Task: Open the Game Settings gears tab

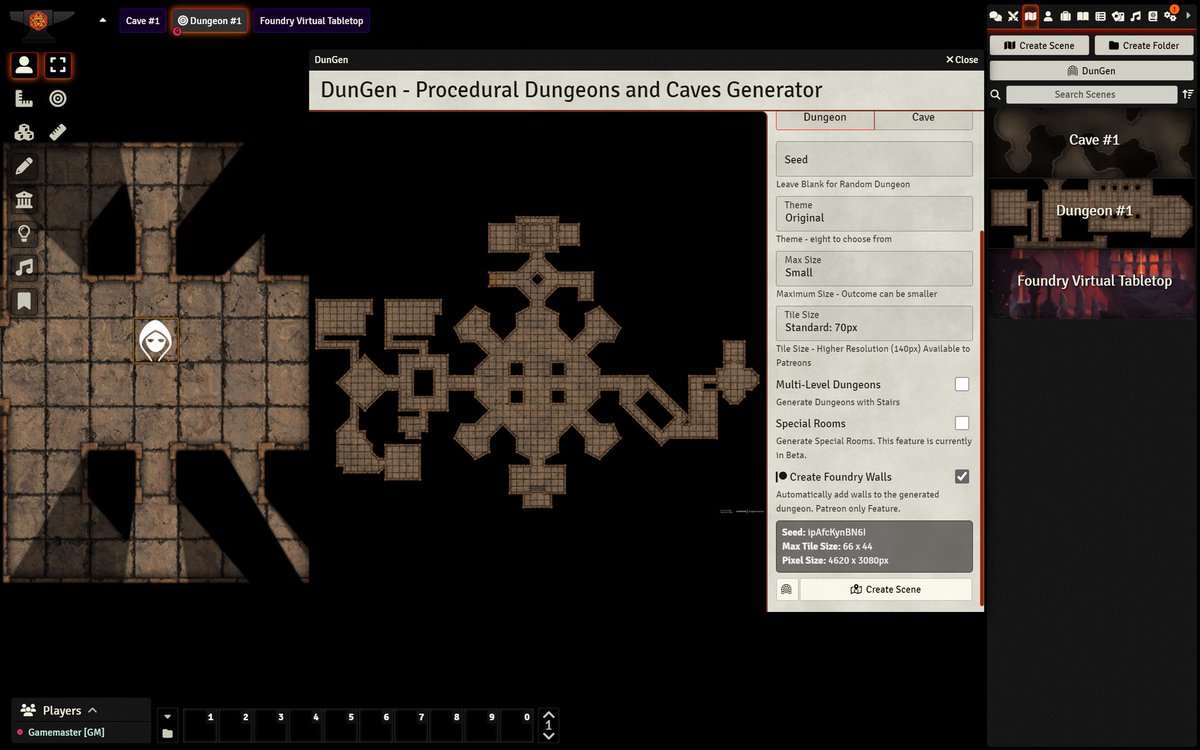Action: click(x=1170, y=16)
